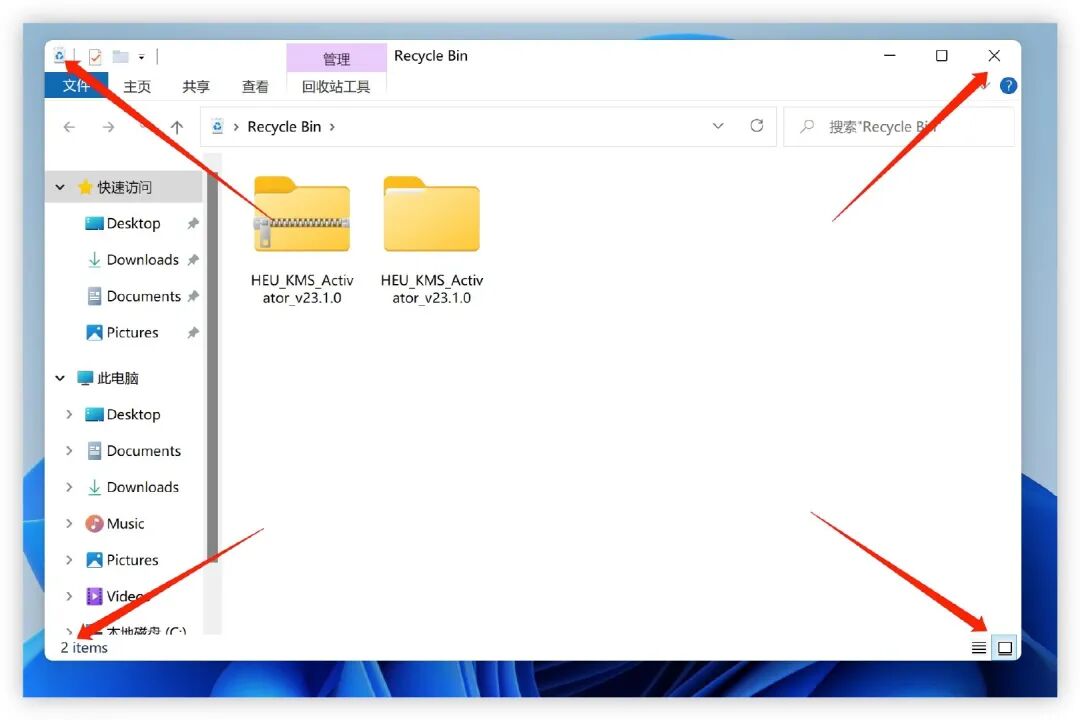This screenshot has height=720, width=1080.
Task: Toggle the pin next to Pictures shortcut
Action: click(x=193, y=332)
